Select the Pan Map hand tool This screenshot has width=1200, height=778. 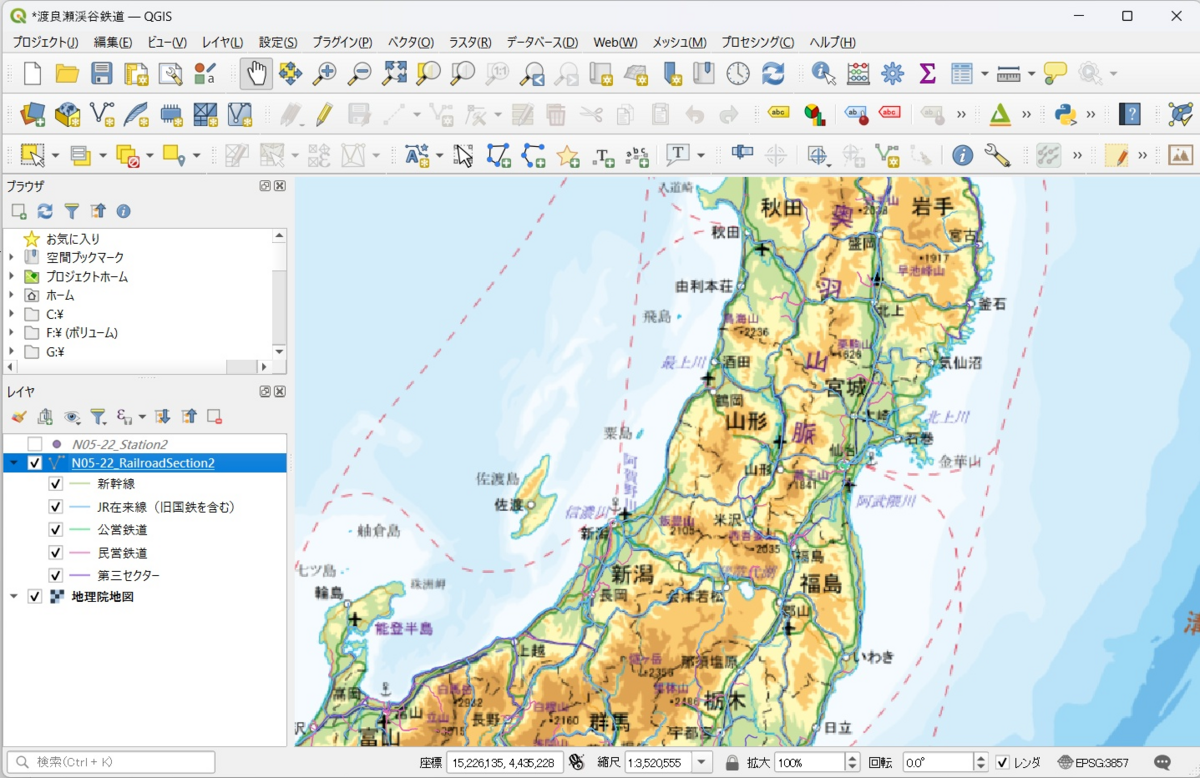257,73
